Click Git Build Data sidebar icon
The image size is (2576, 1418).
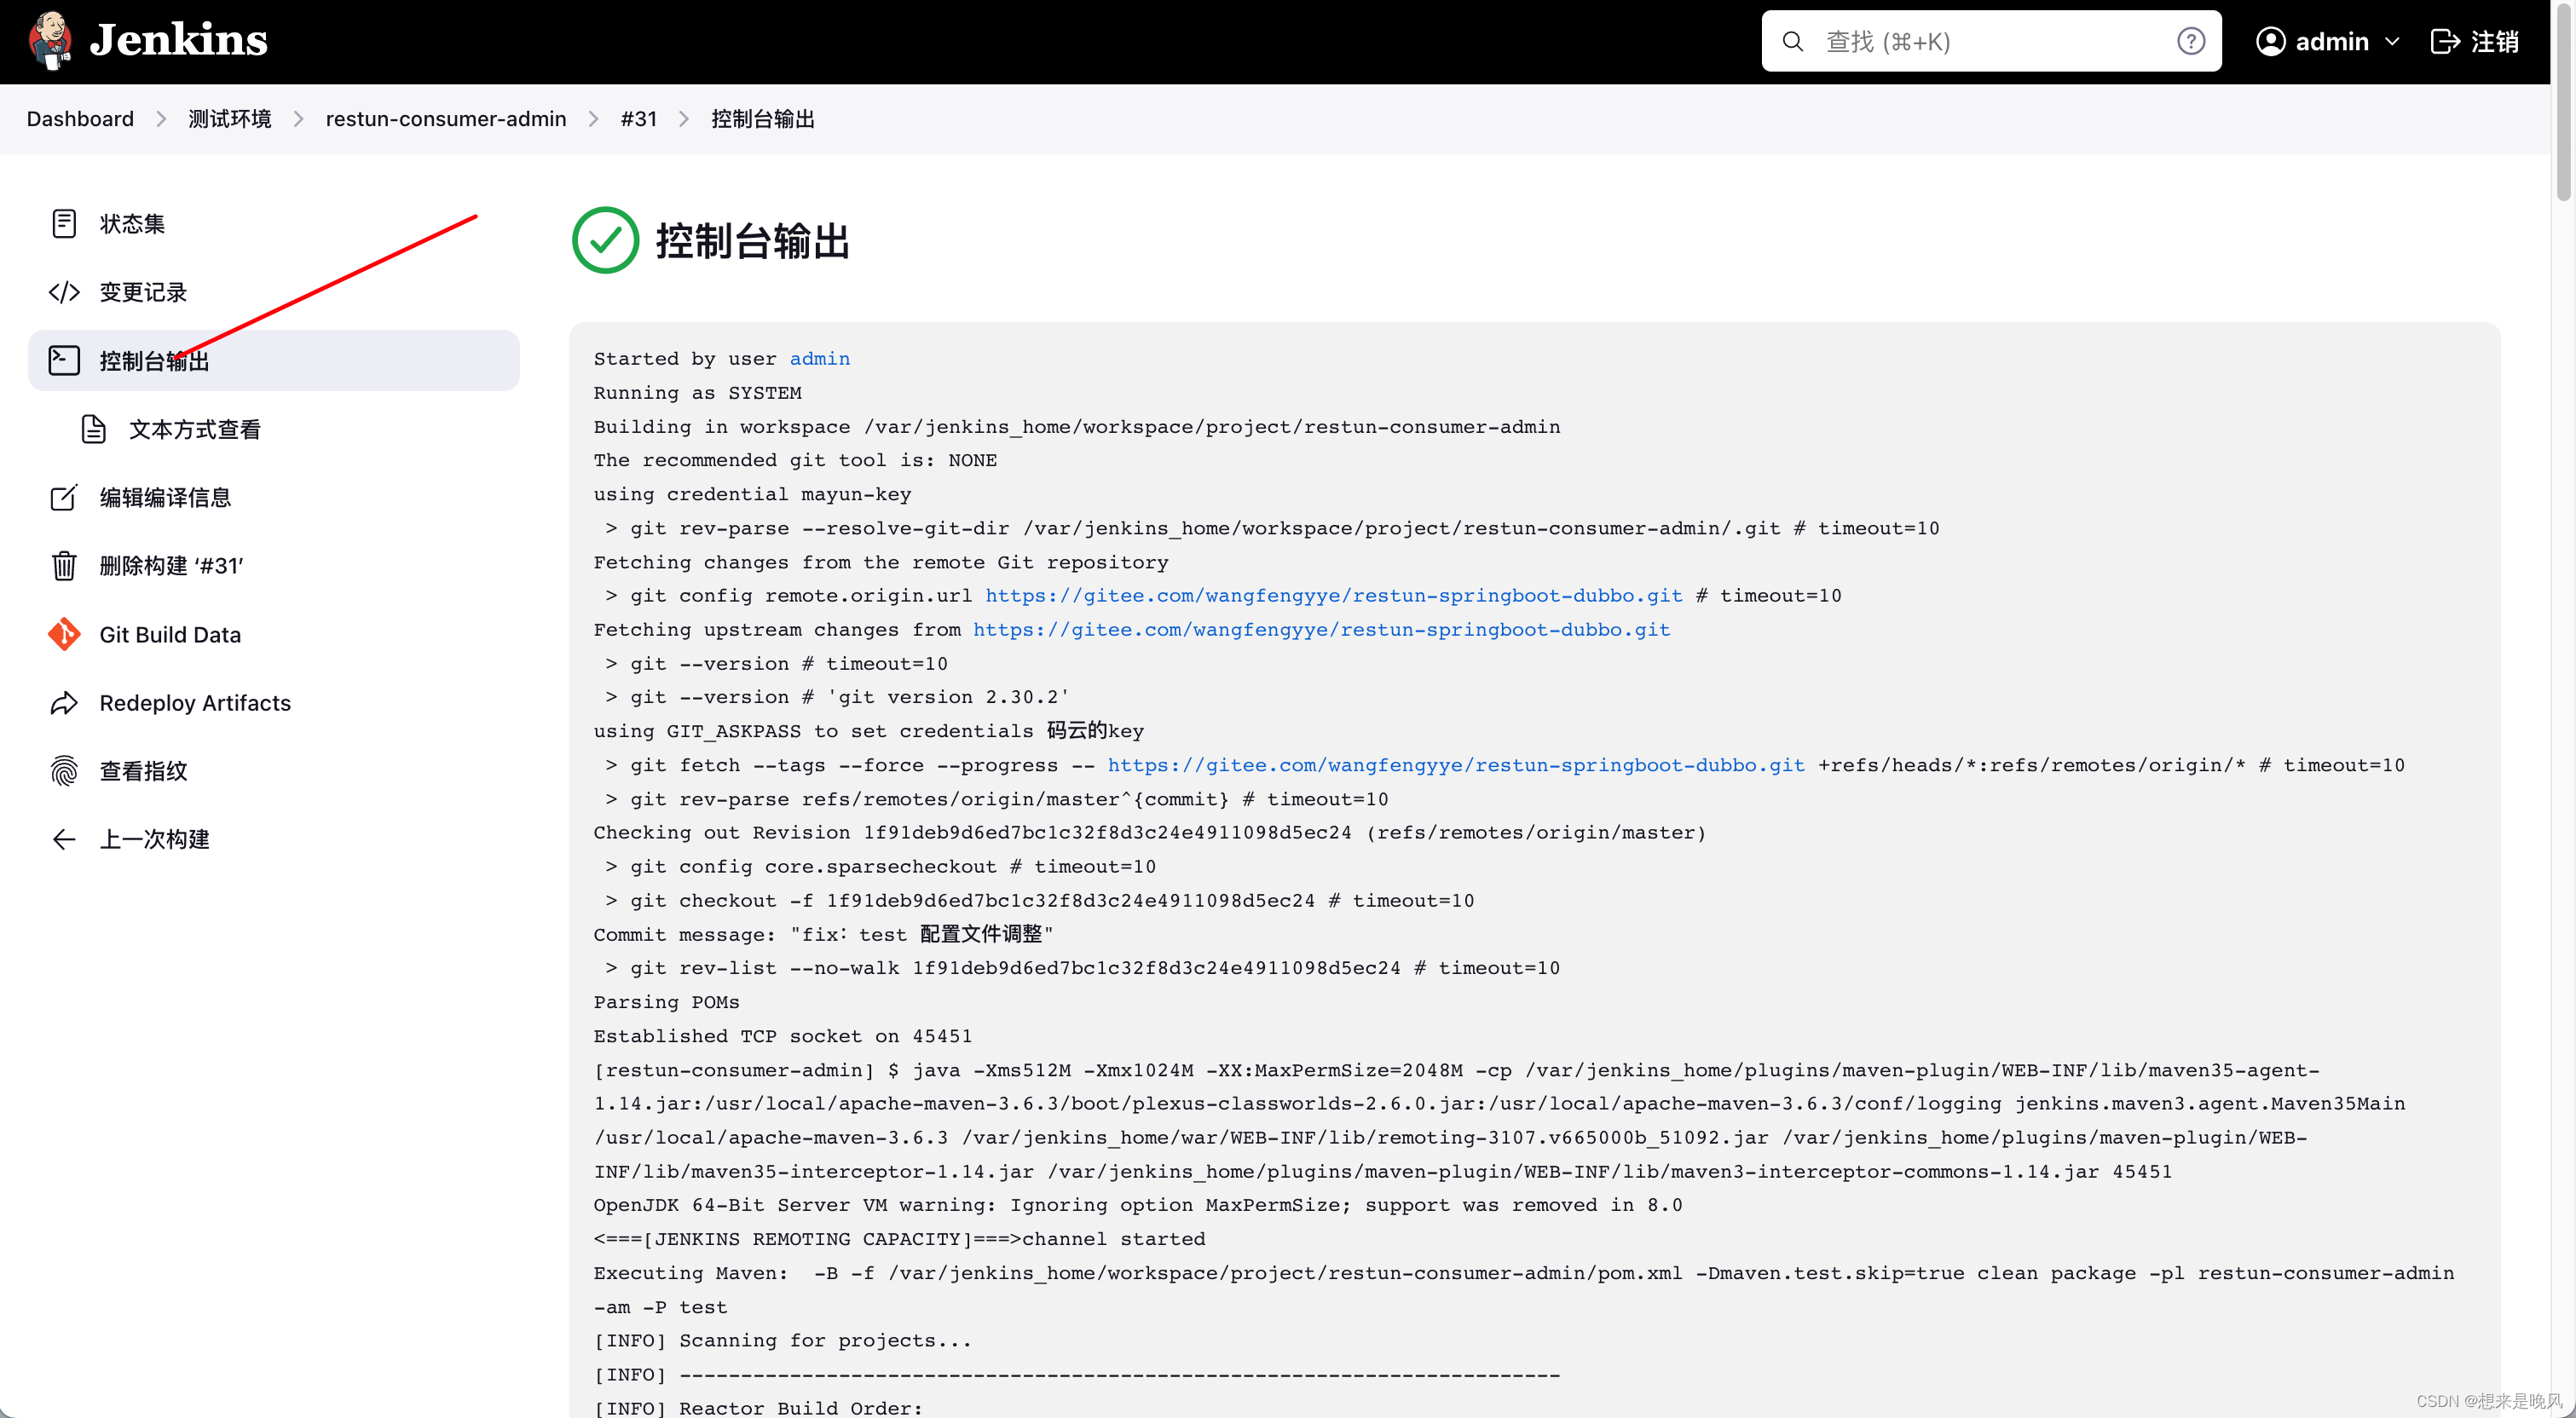[x=65, y=632]
